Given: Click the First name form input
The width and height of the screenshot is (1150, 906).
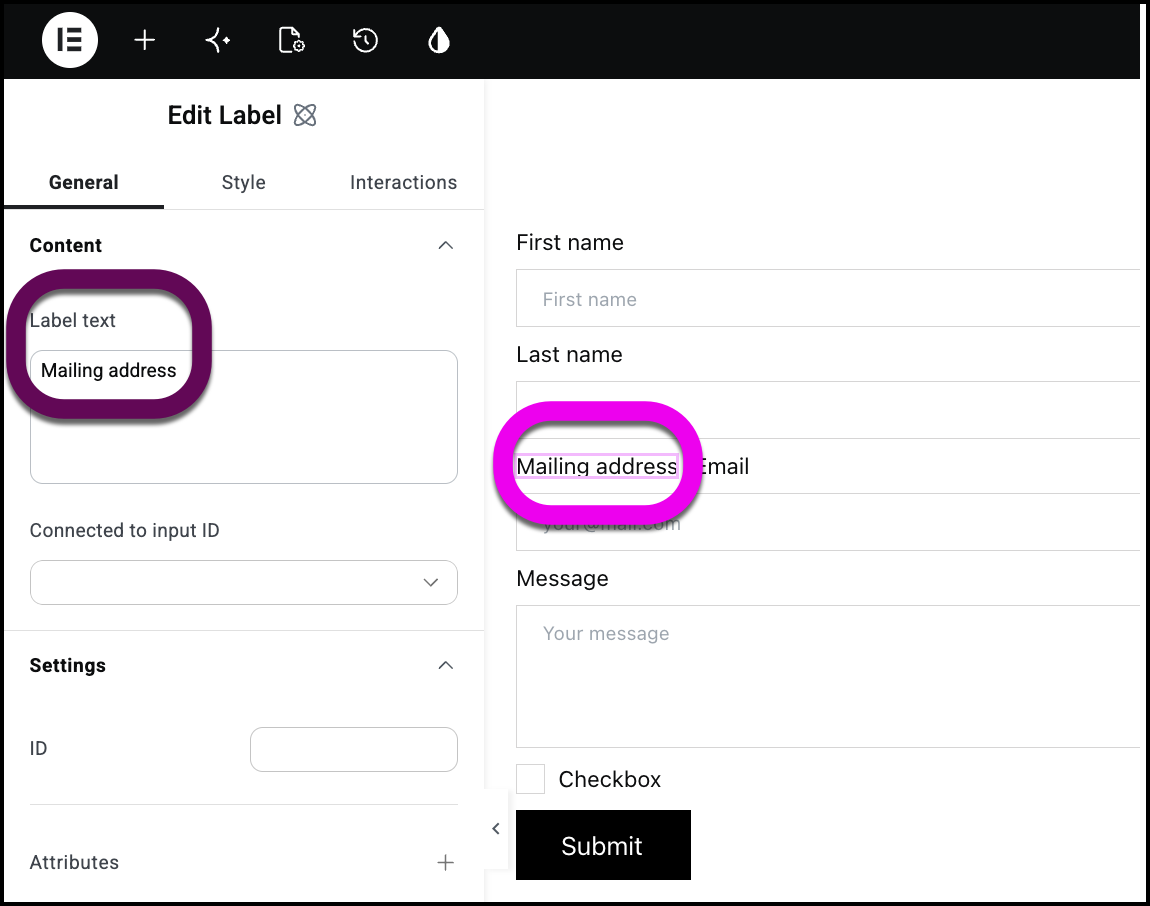Looking at the screenshot, I should [827, 298].
